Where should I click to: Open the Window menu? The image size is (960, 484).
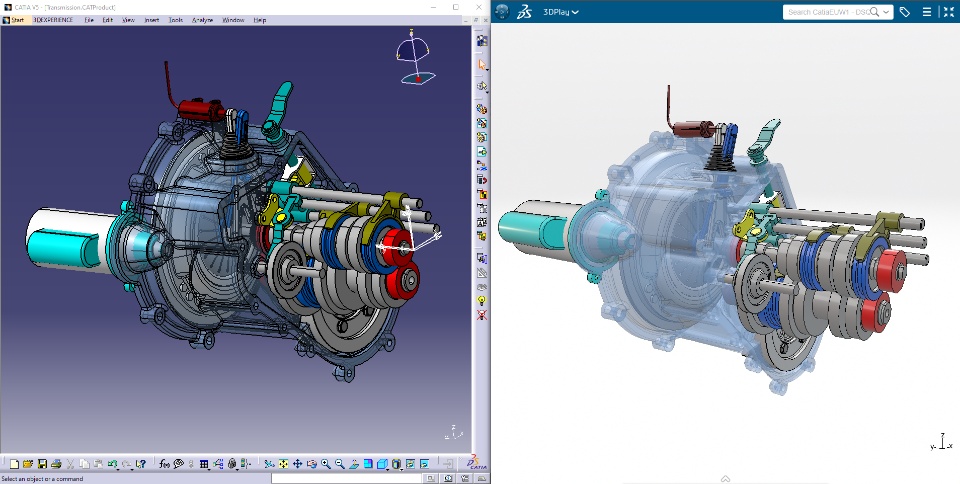tap(233, 20)
